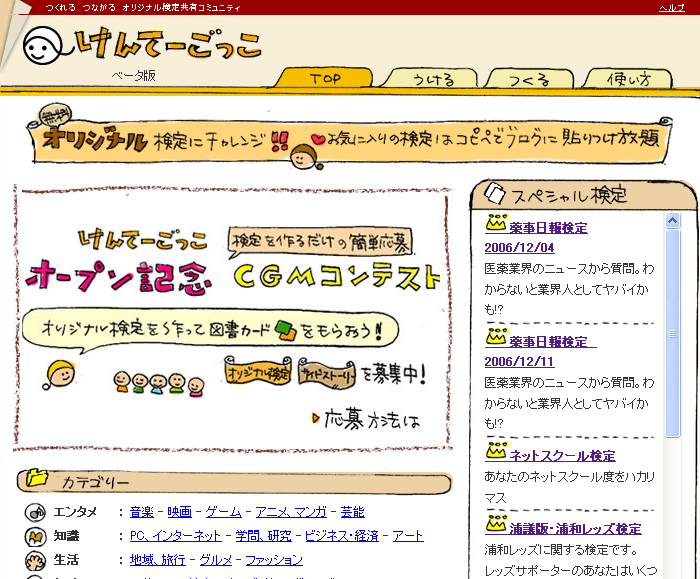700x579 pixels.
Task: Open the 浦議版・浦和レッズ検定 link
Action: click(x=575, y=529)
